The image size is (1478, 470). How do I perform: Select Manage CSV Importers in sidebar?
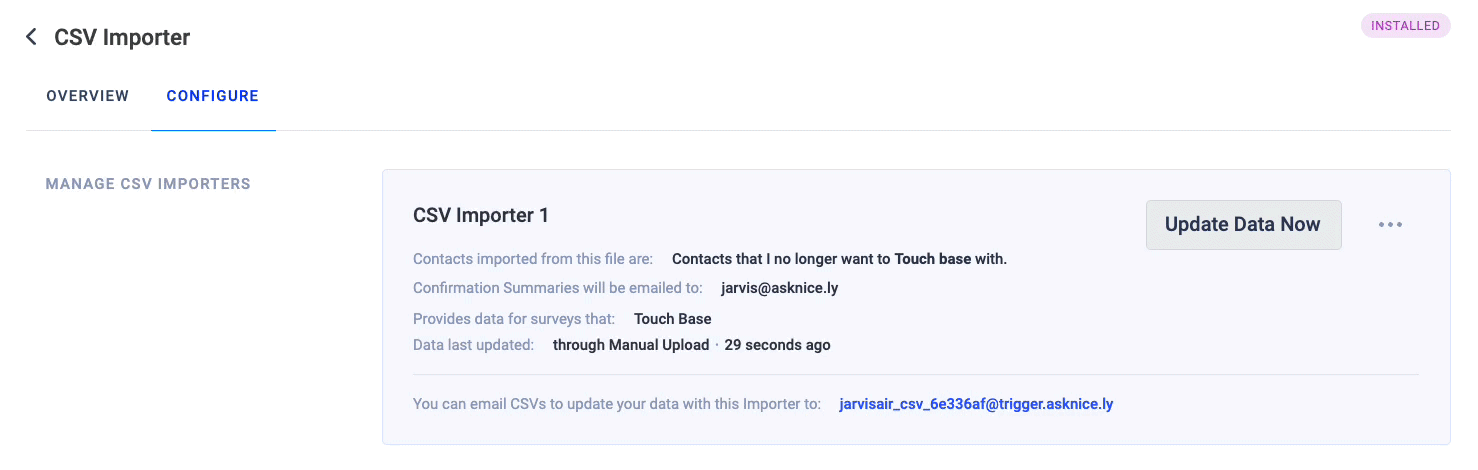(148, 184)
